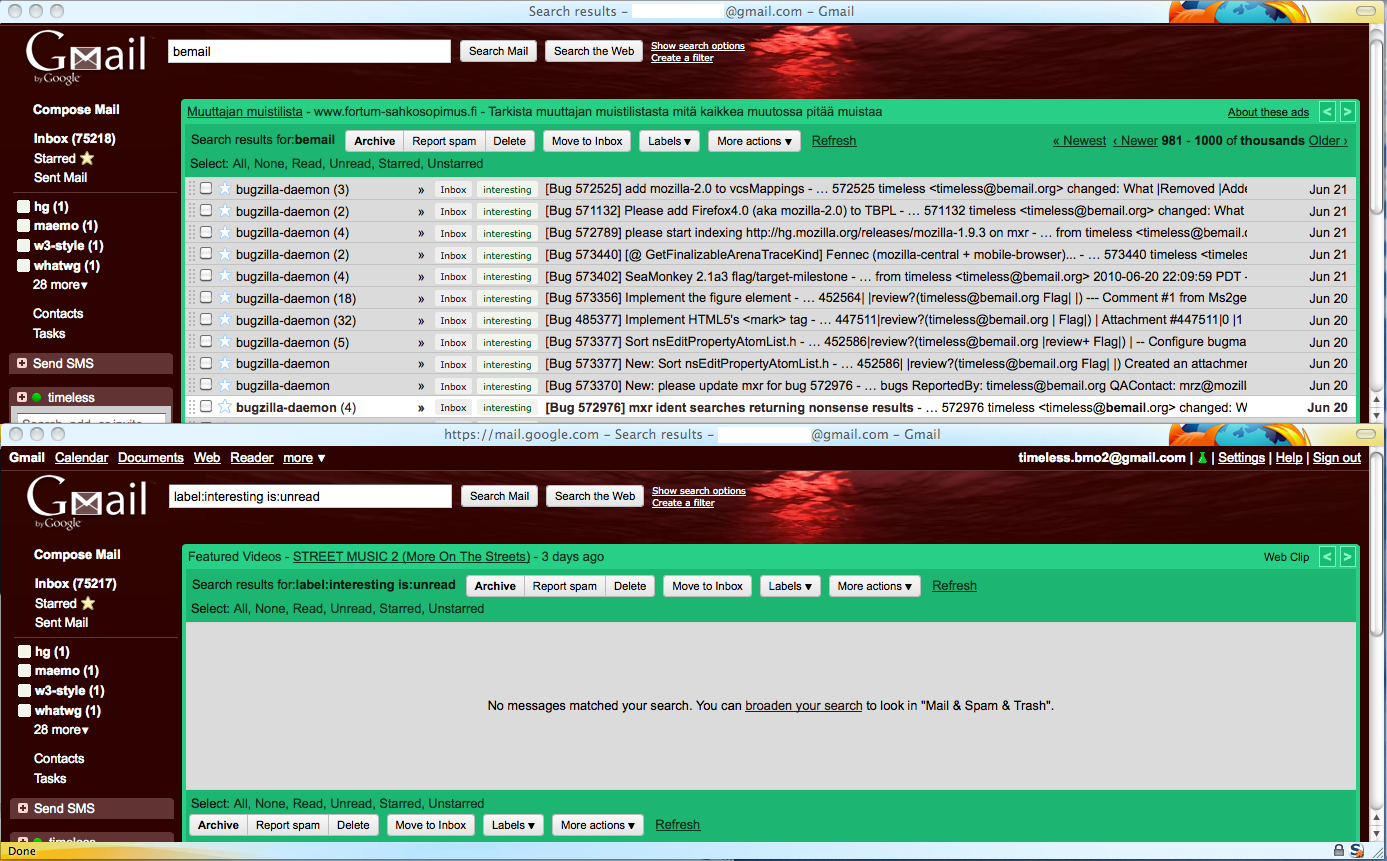The image size is (1387, 861).
Task: Show previous ad in top window ad bar
Action: click(1327, 112)
